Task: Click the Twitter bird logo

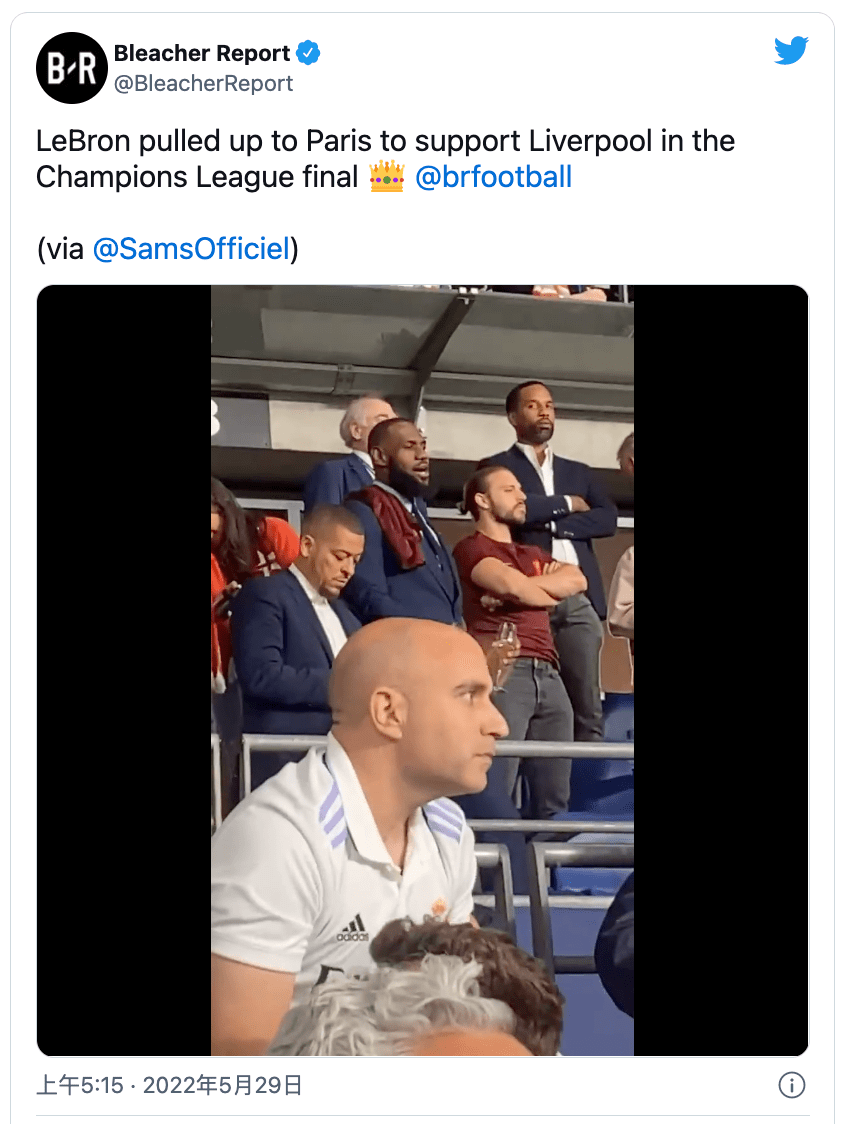Action: click(791, 51)
